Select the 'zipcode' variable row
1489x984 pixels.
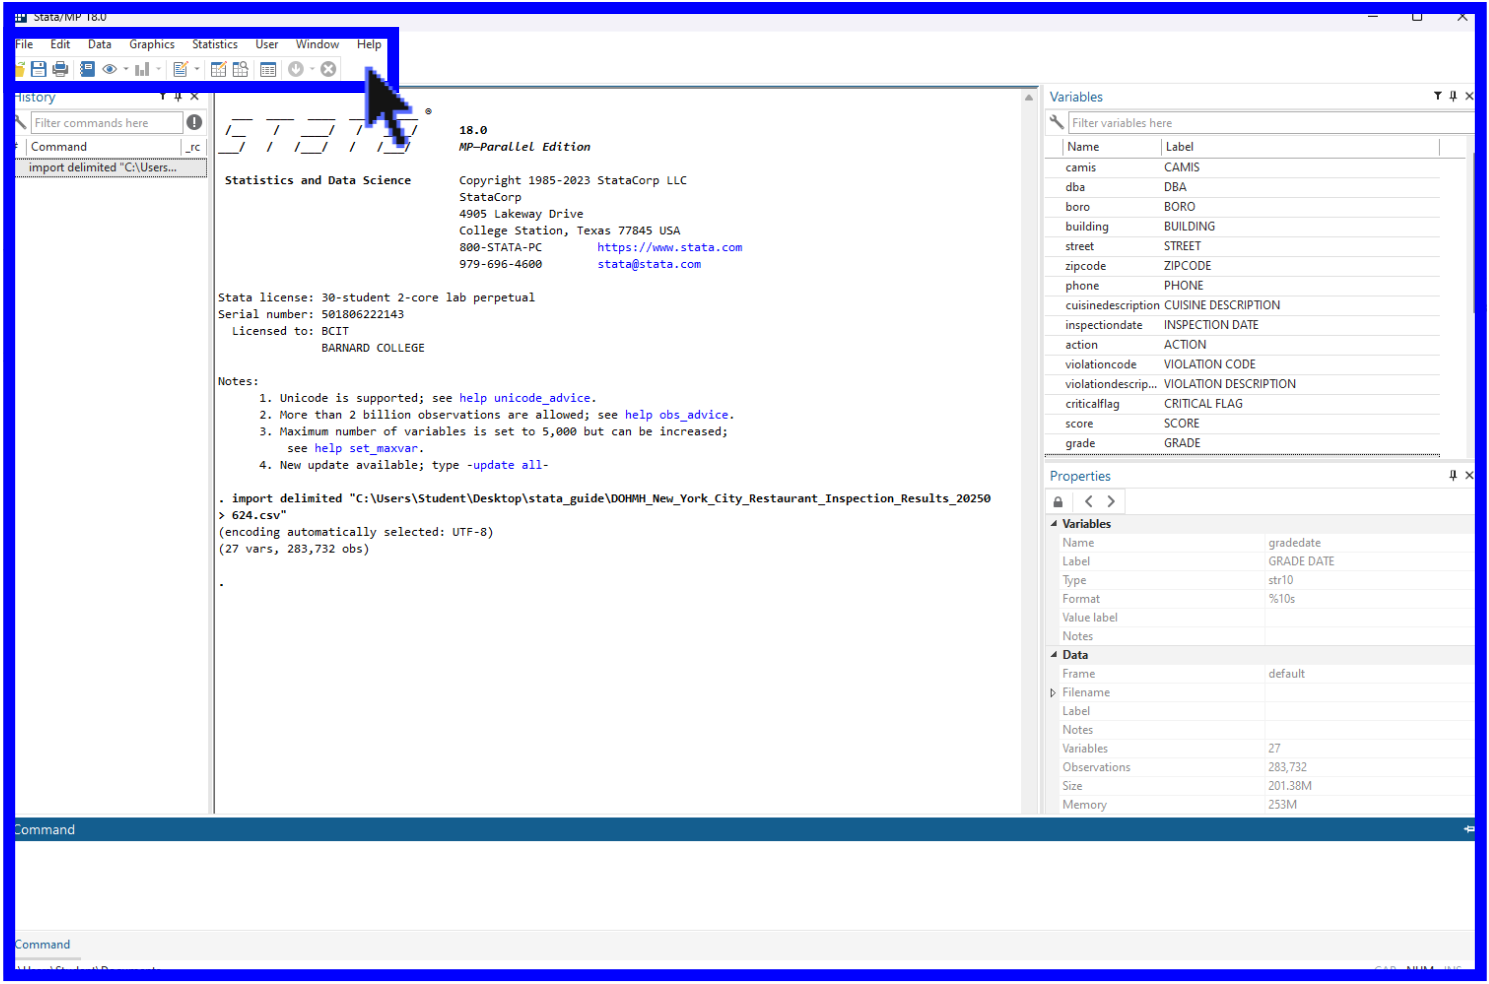1243,266
